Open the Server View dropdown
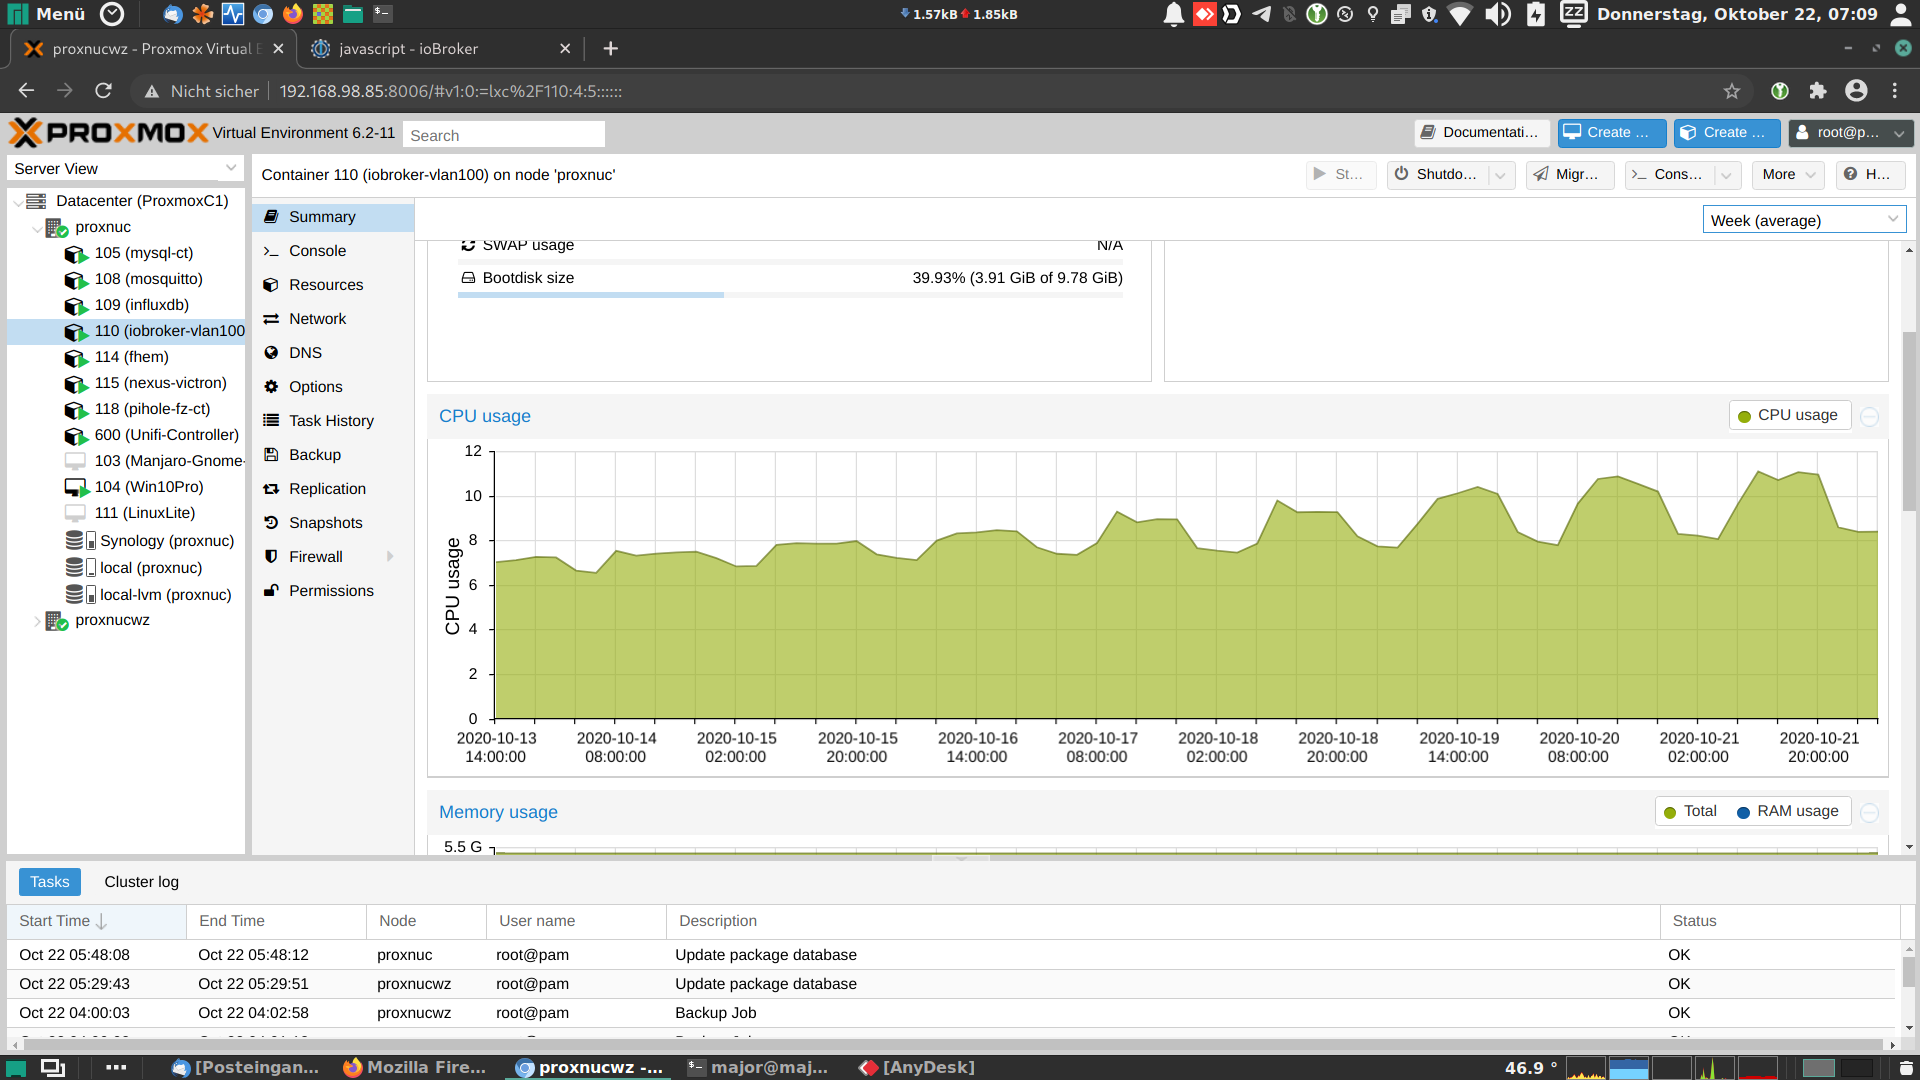Screen dimensions: 1920x1080 [125, 168]
